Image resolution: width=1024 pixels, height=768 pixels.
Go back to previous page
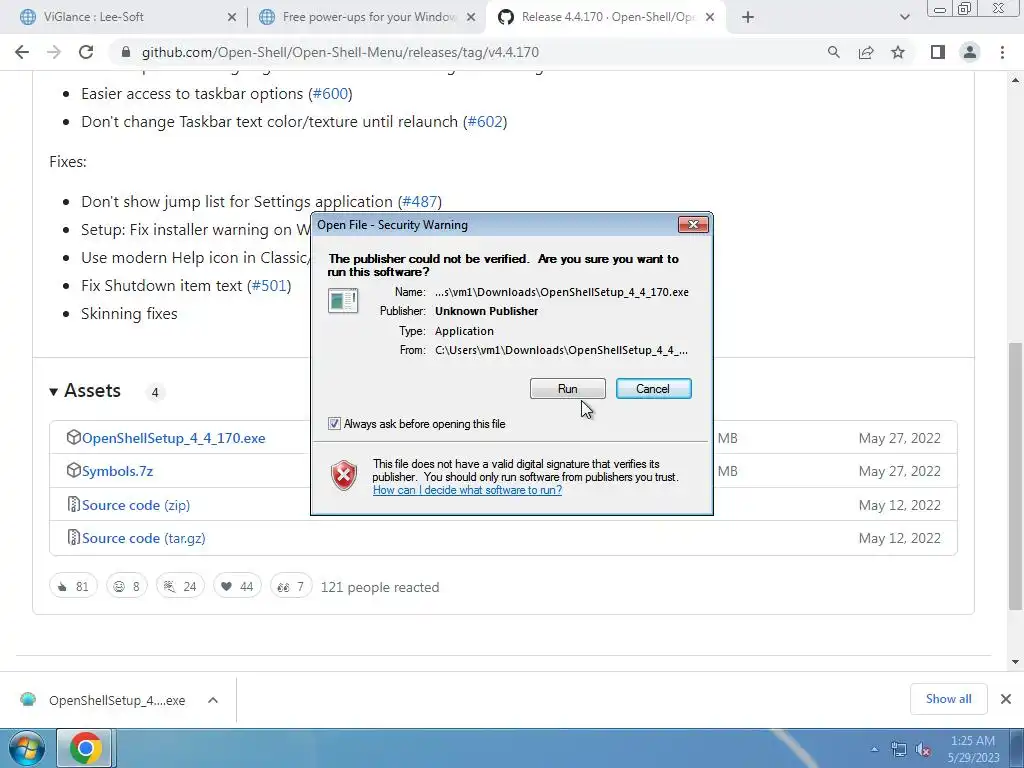22,52
